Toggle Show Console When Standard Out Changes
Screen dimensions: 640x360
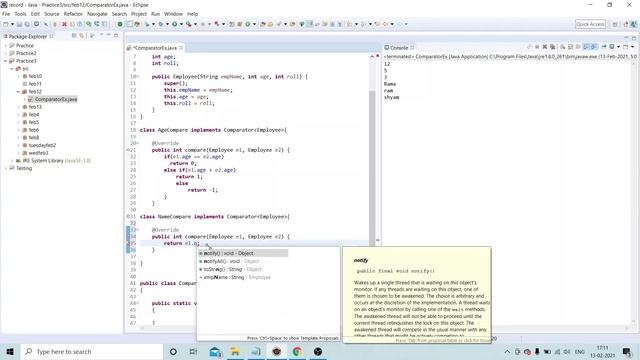(587, 47)
